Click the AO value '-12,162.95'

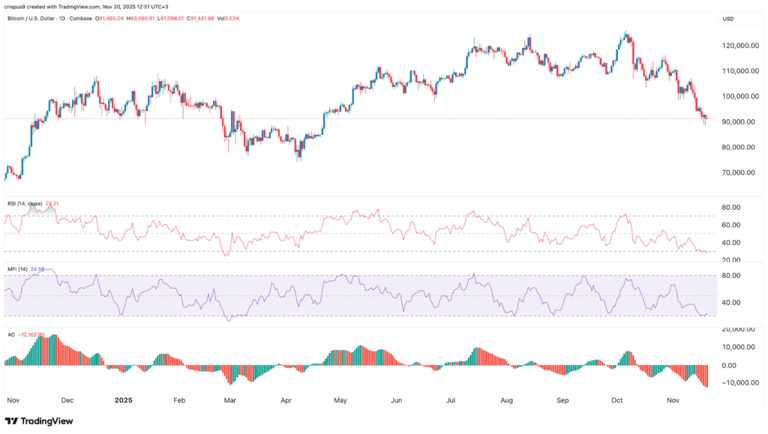[31, 335]
